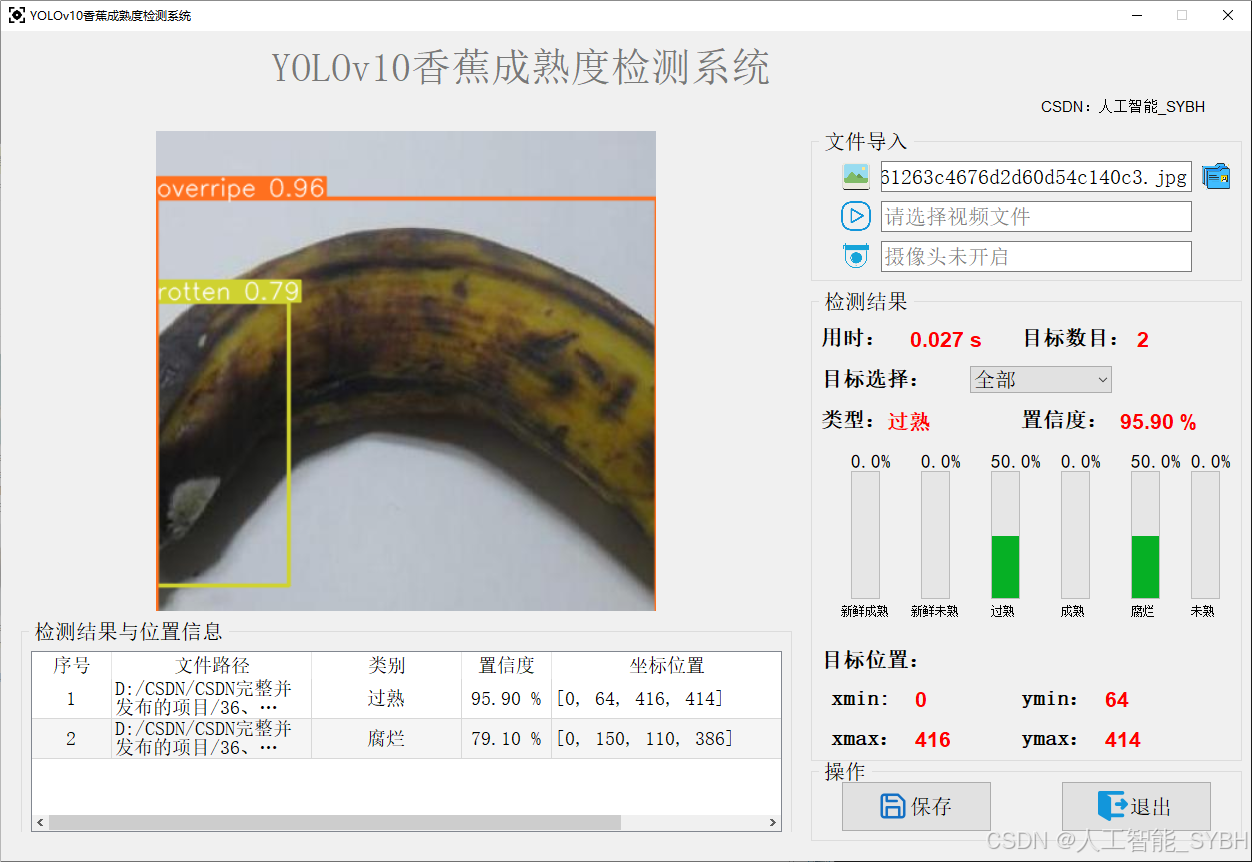Select table cell 腐烂 in row 2
This screenshot has width=1252, height=862.
point(387,738)
